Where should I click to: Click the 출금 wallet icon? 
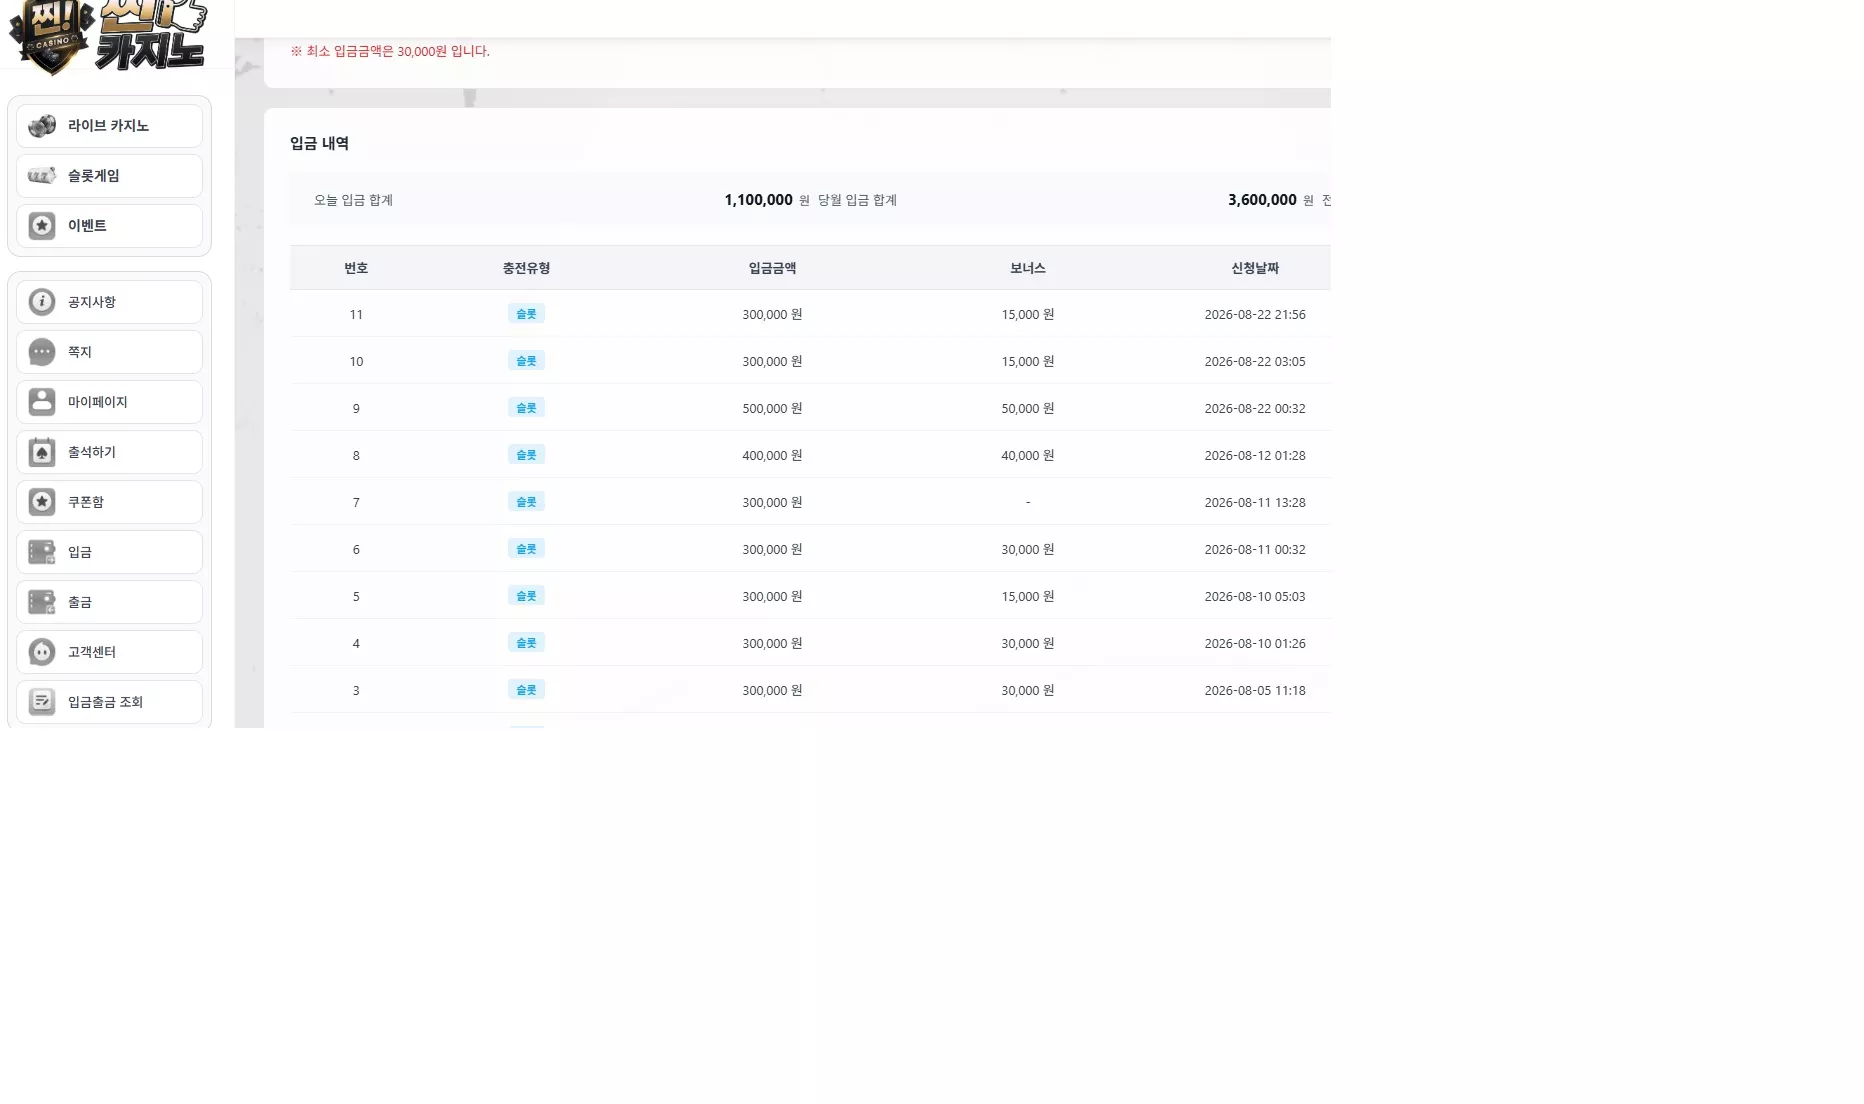click(x=42, y=602)
